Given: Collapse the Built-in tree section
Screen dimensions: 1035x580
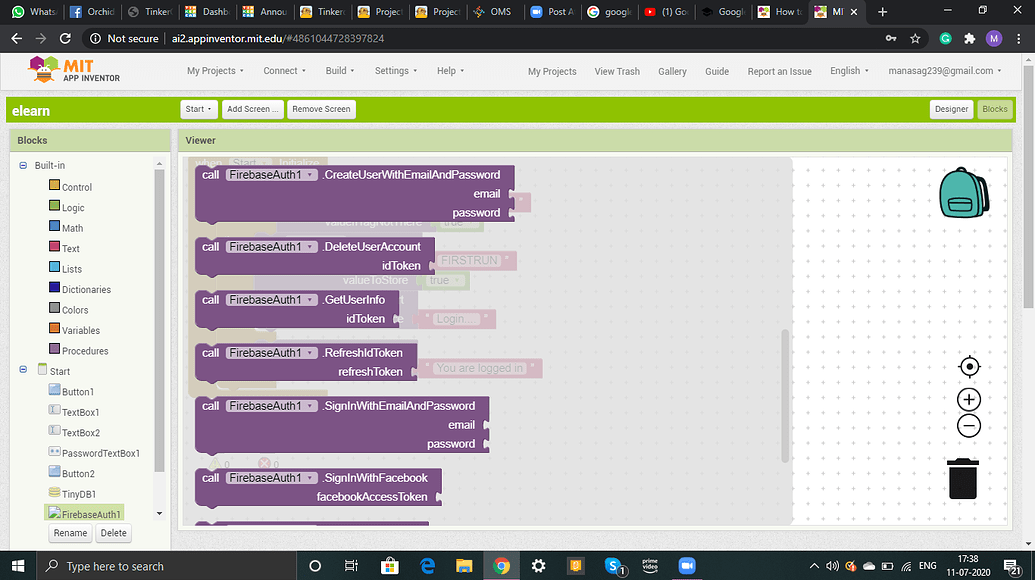Looking at the screenshot, I should (23, 165).
